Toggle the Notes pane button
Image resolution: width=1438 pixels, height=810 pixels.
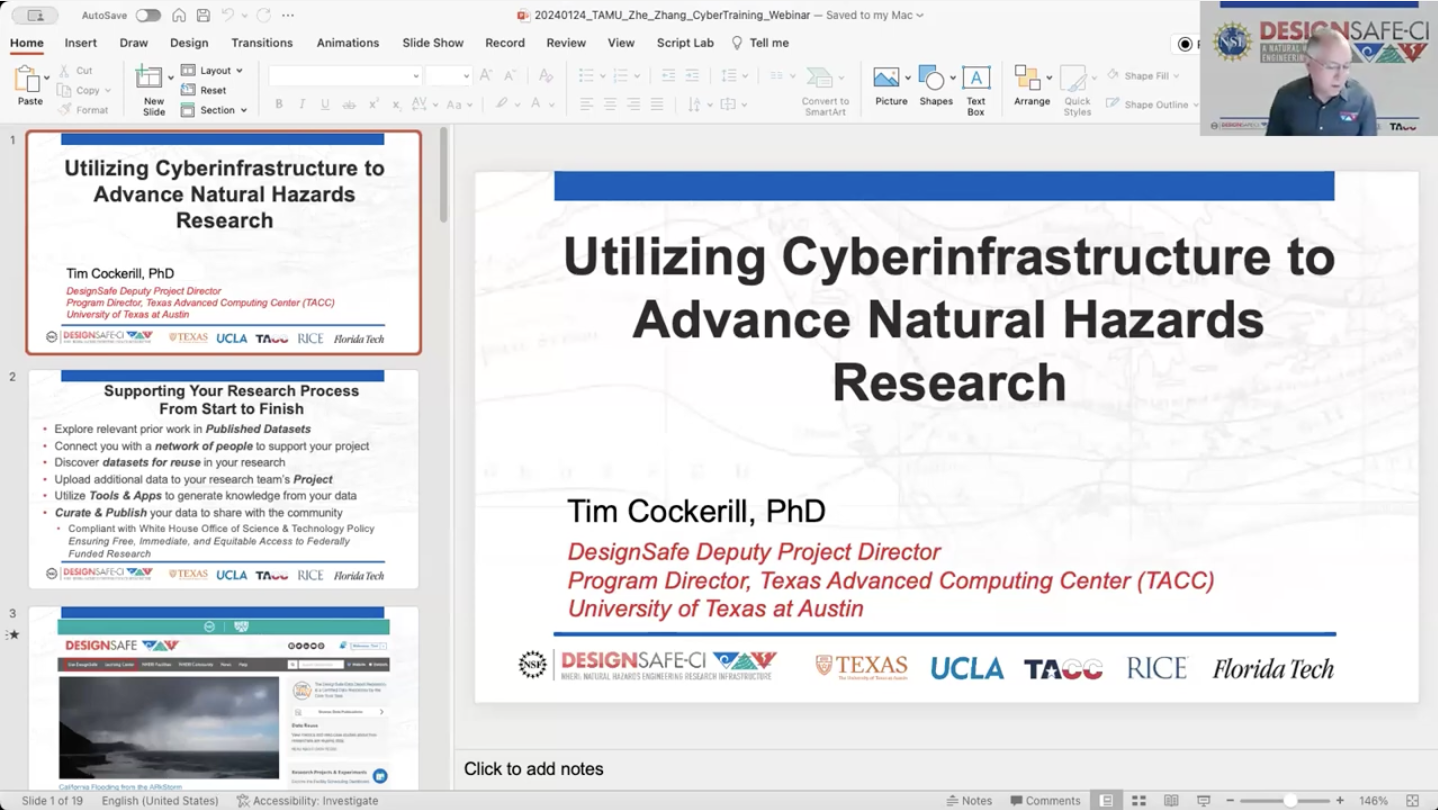pyautogui.click(x=969, y=801)
